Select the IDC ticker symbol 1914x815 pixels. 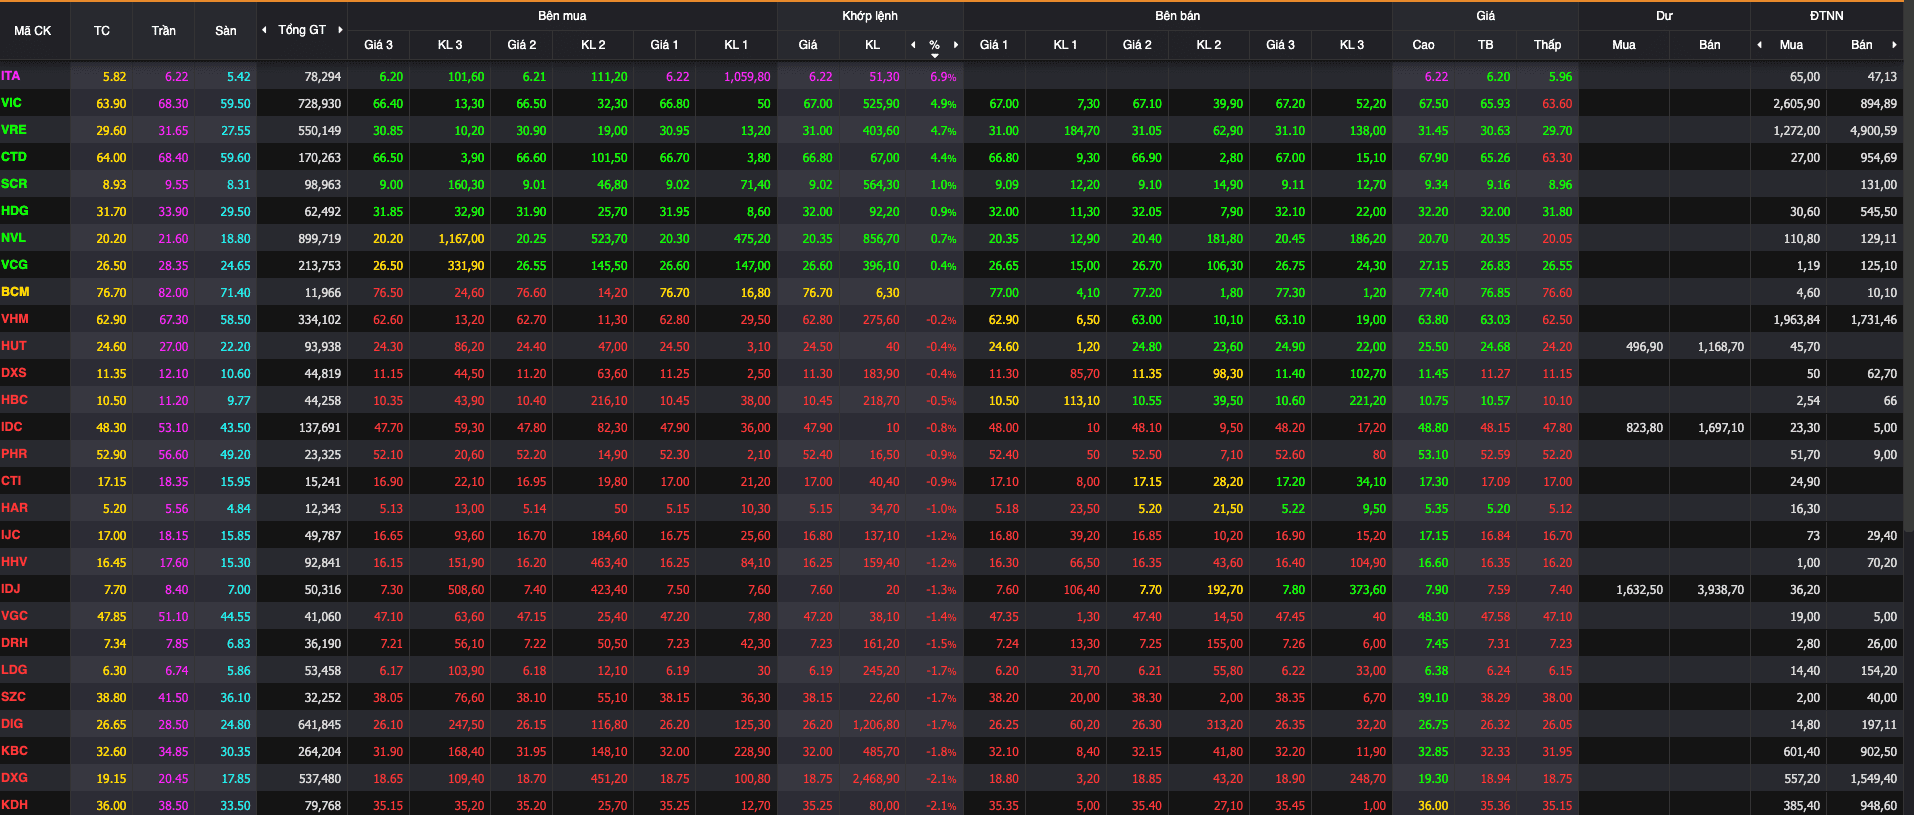[x=12, y=427]
